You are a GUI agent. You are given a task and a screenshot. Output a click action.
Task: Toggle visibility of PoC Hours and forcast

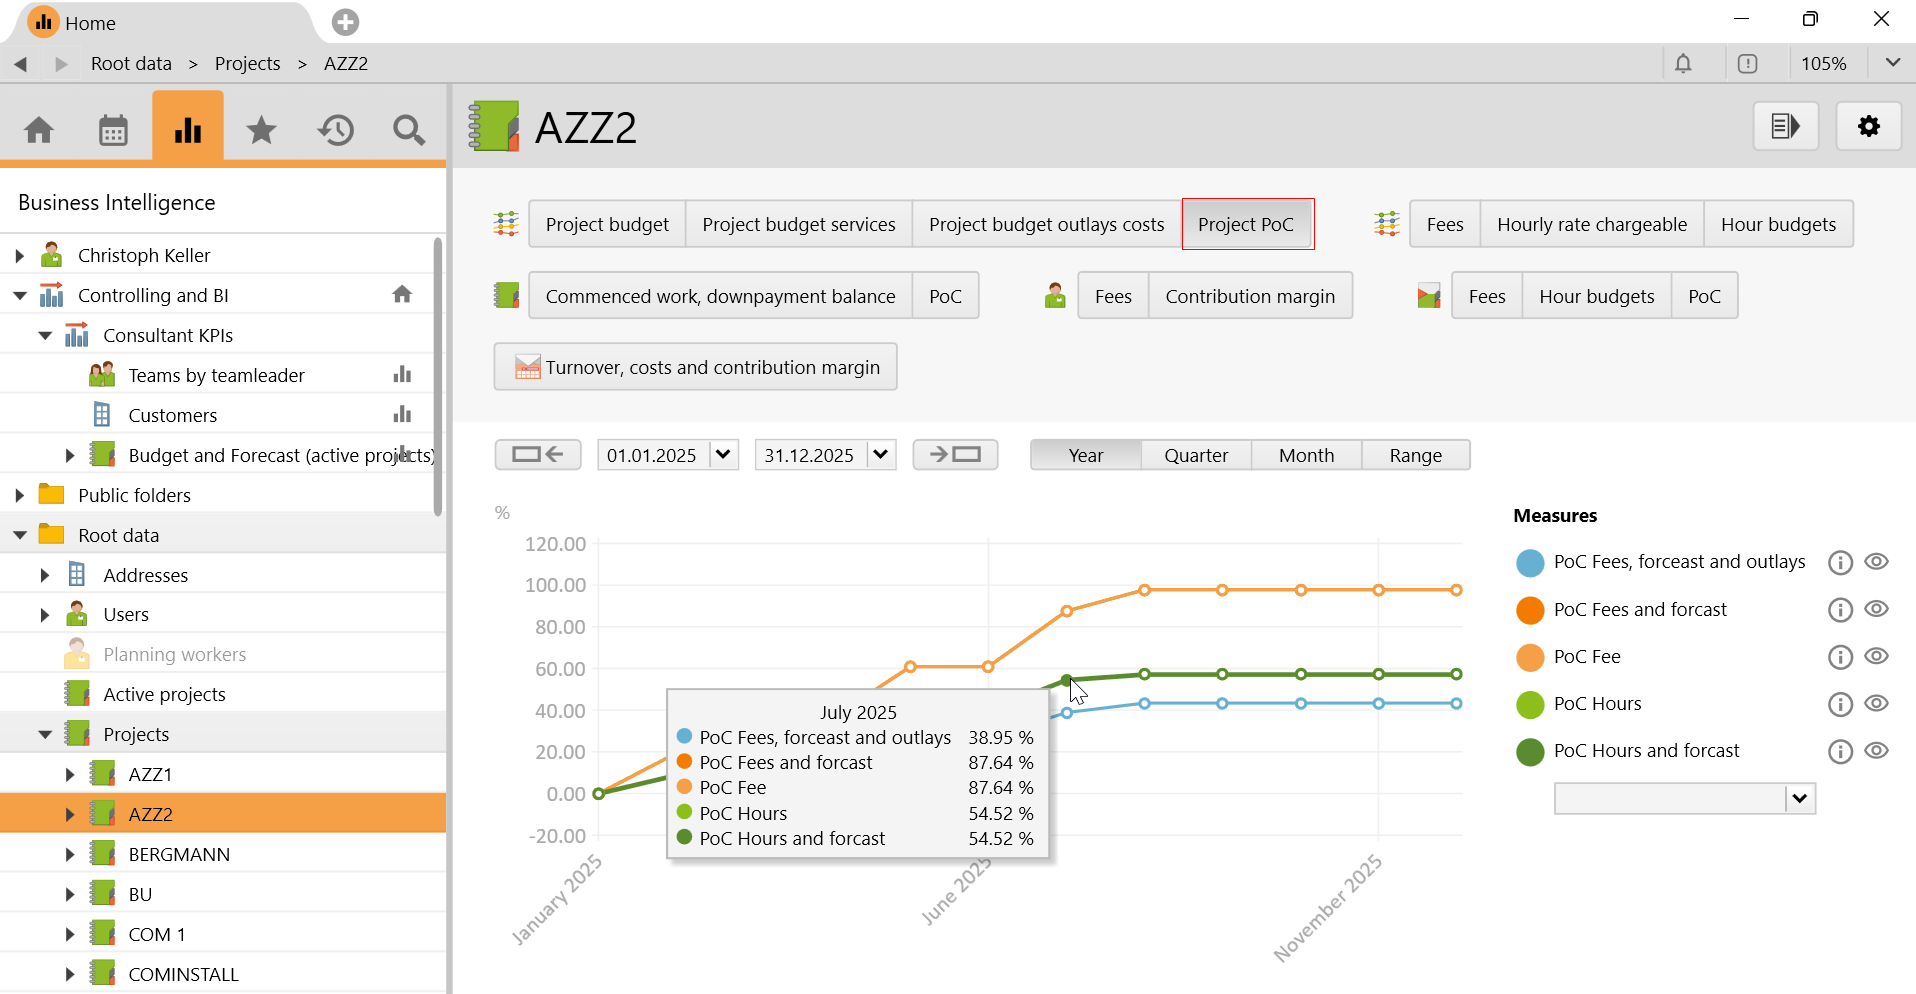pos(1877,751)
